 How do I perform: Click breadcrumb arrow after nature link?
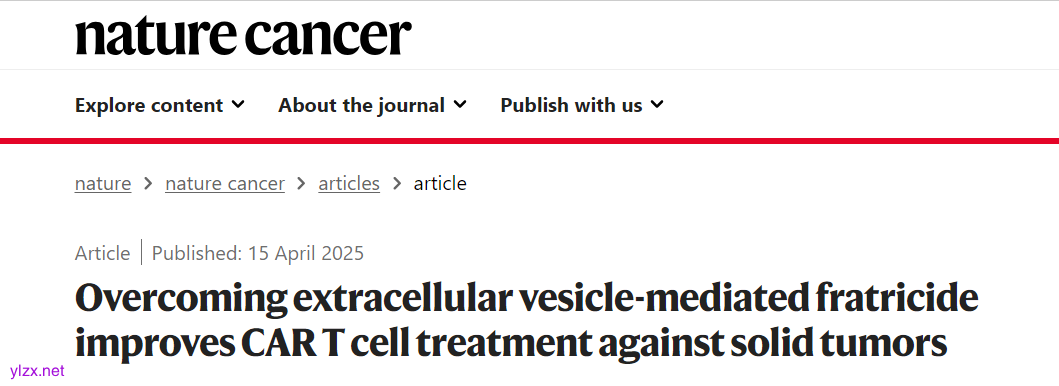coord(148,184)
